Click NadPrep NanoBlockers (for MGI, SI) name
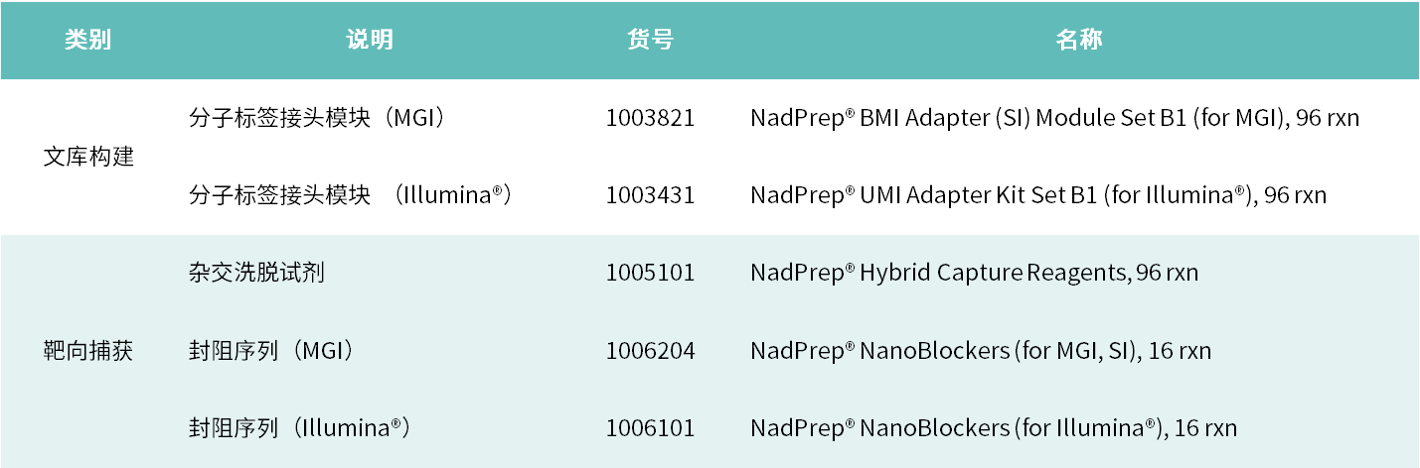Viewport: 1420px width, 468px height. tap(980, 351)
